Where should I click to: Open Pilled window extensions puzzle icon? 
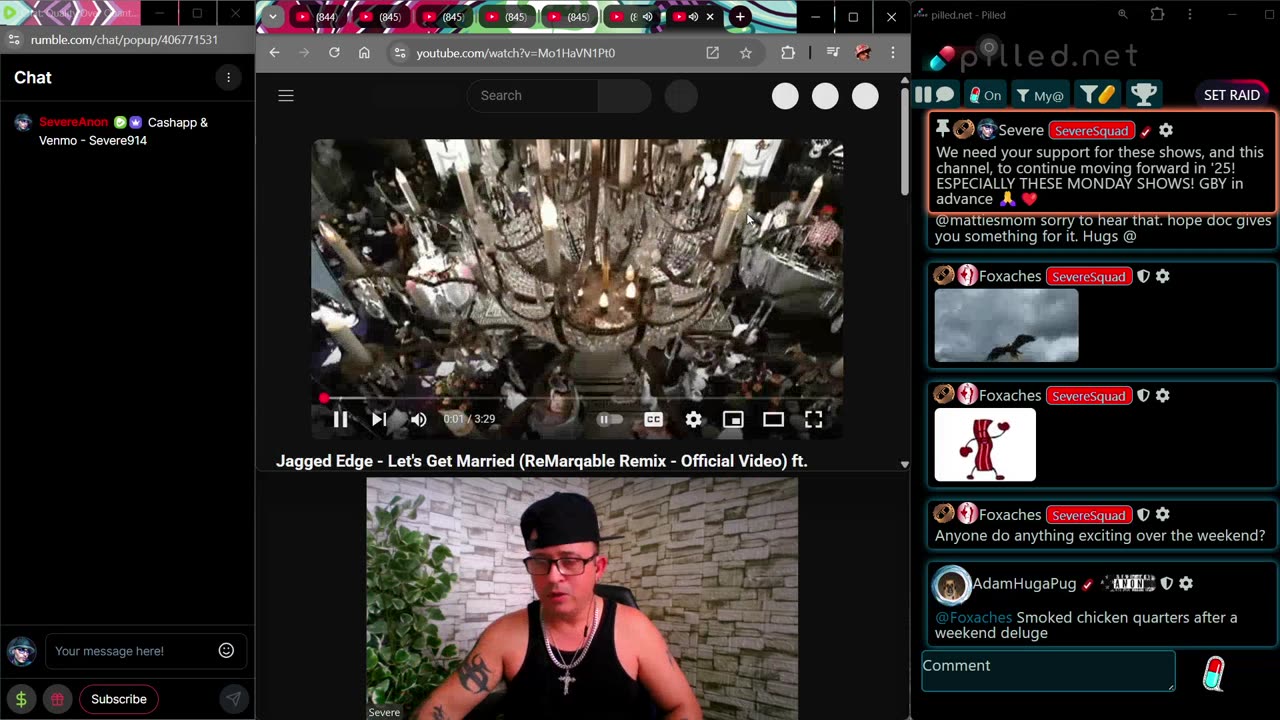[1157, 15]
